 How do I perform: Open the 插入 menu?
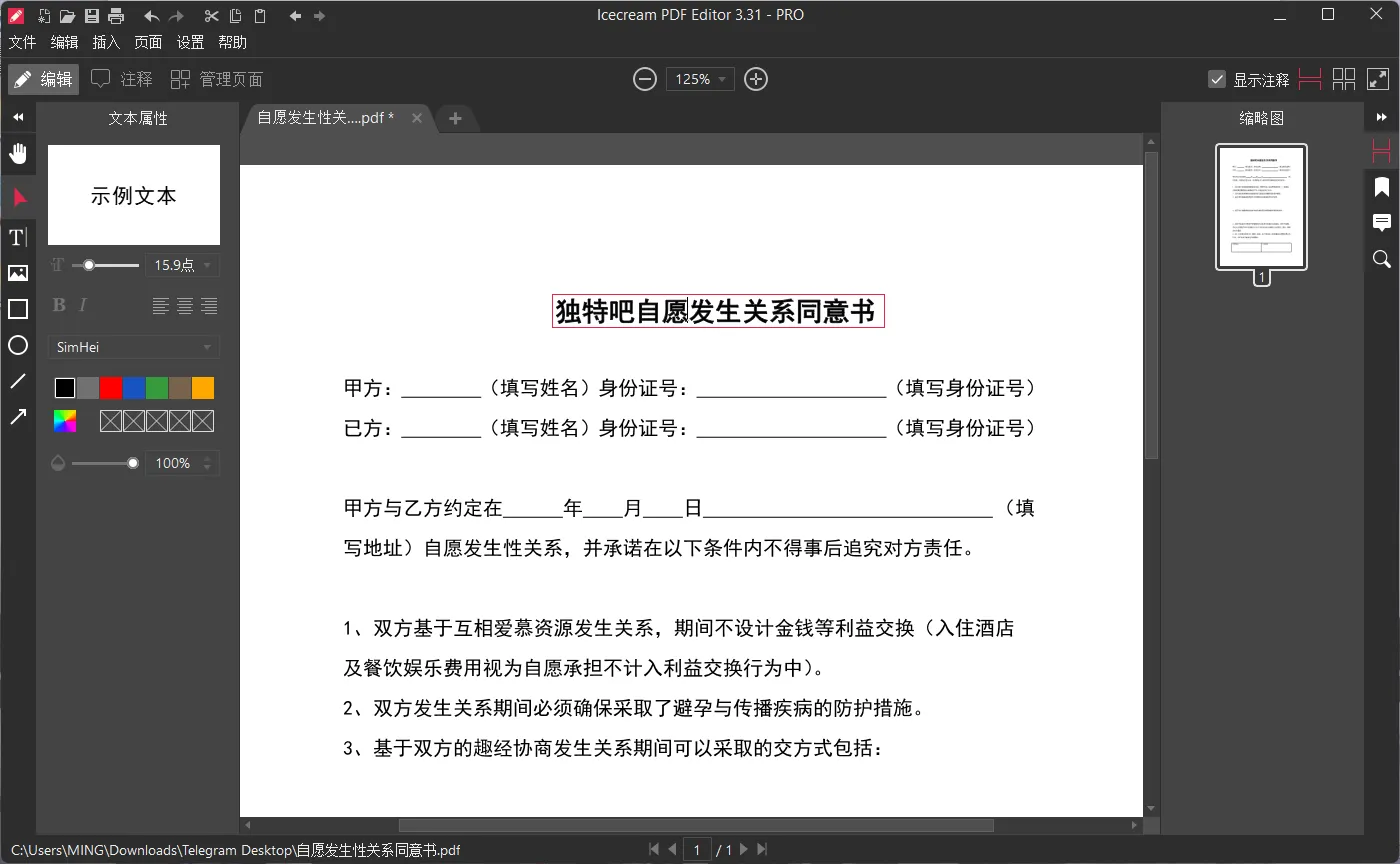(x=106, y=42)
